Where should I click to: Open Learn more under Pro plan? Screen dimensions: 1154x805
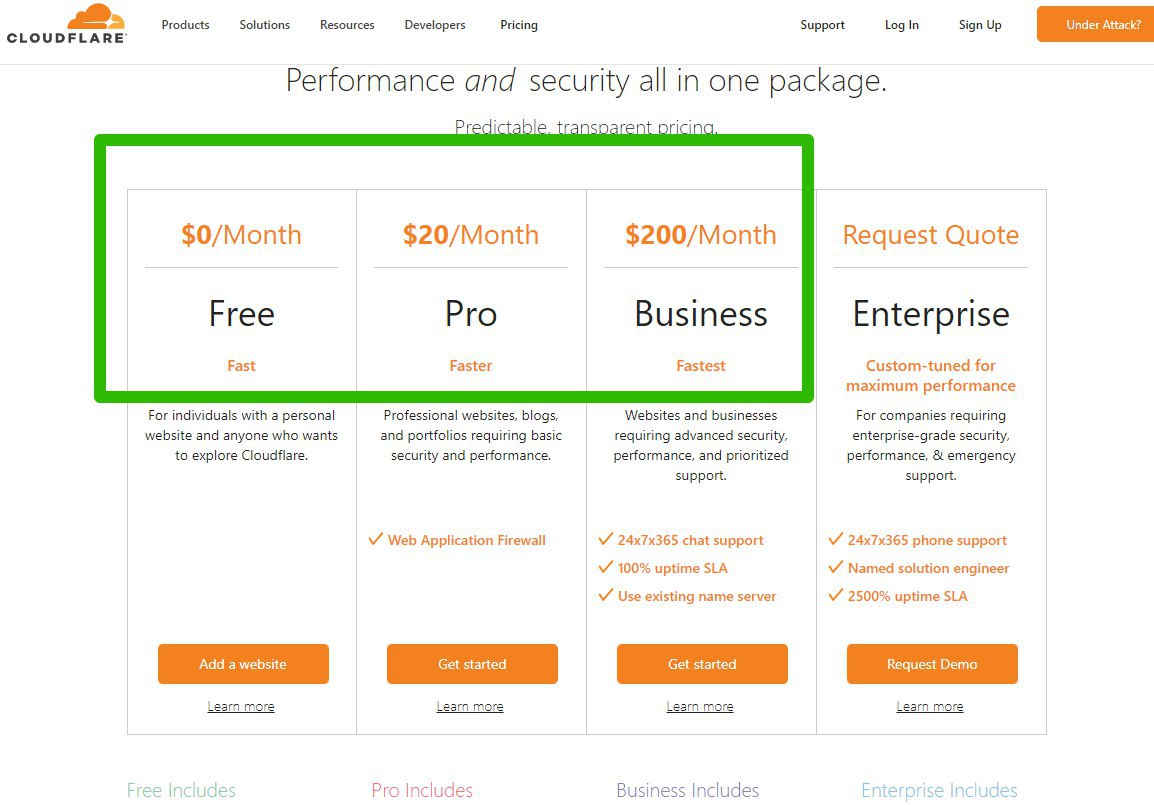tap(470, 706)
